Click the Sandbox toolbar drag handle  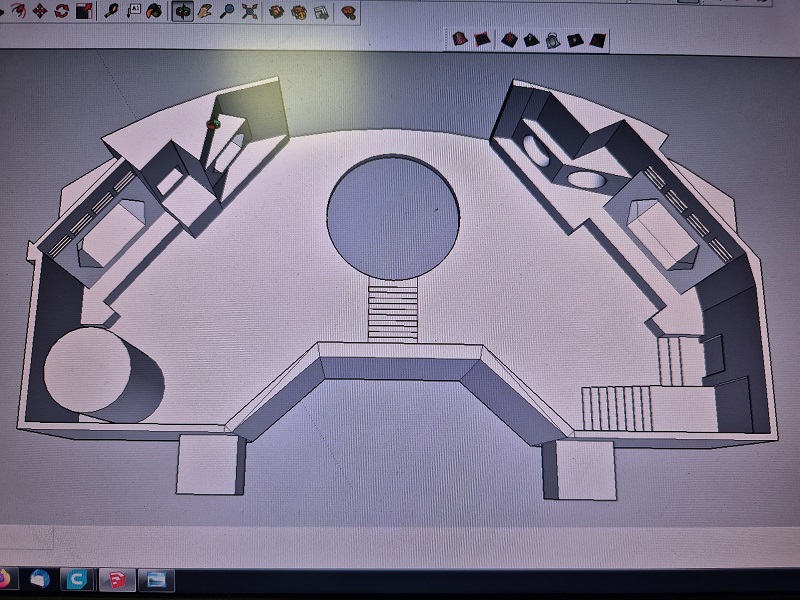445,39
